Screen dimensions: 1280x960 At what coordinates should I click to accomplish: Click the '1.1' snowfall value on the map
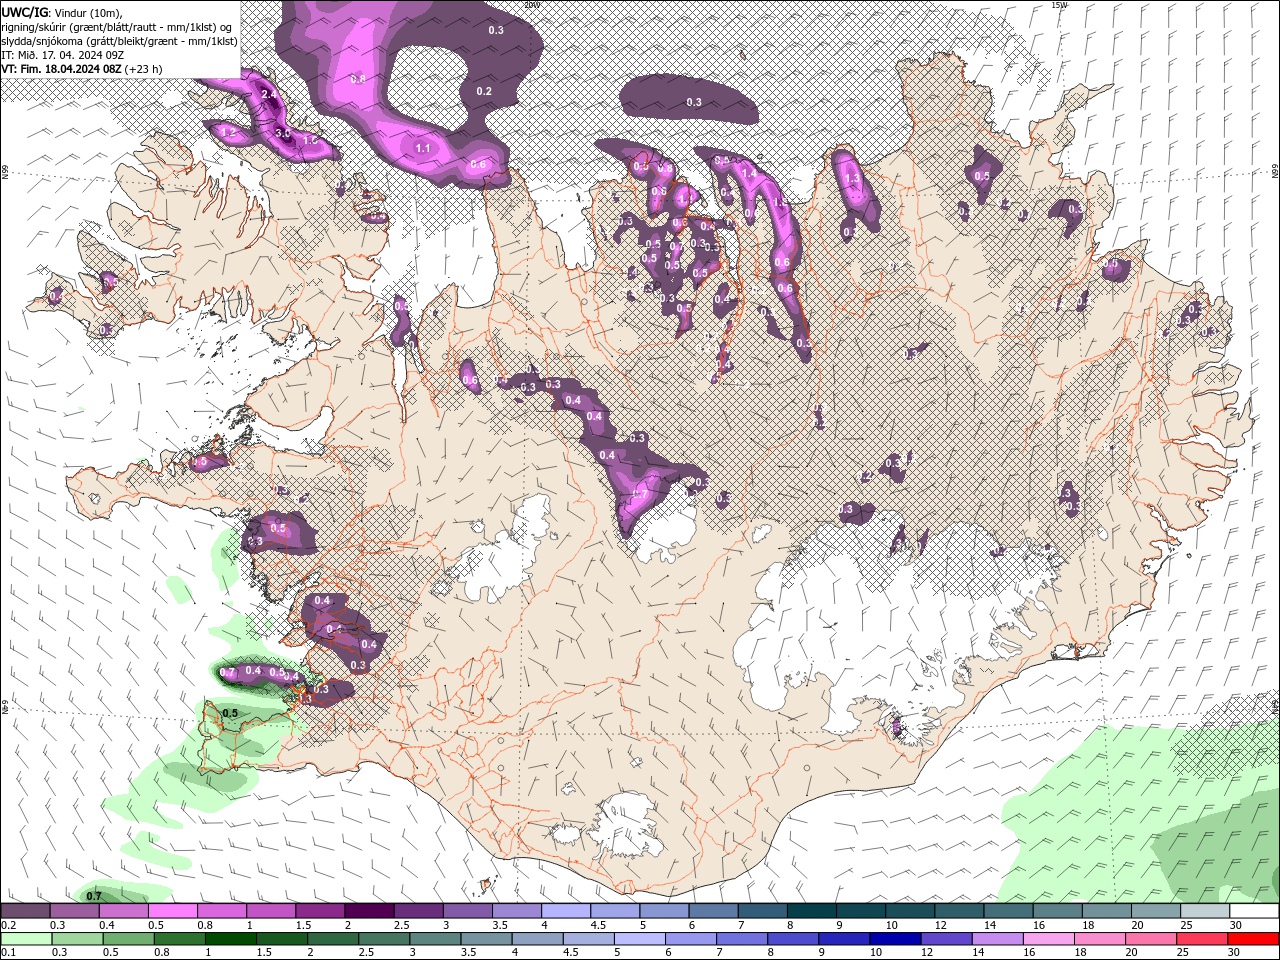click(x=423, y=149)
